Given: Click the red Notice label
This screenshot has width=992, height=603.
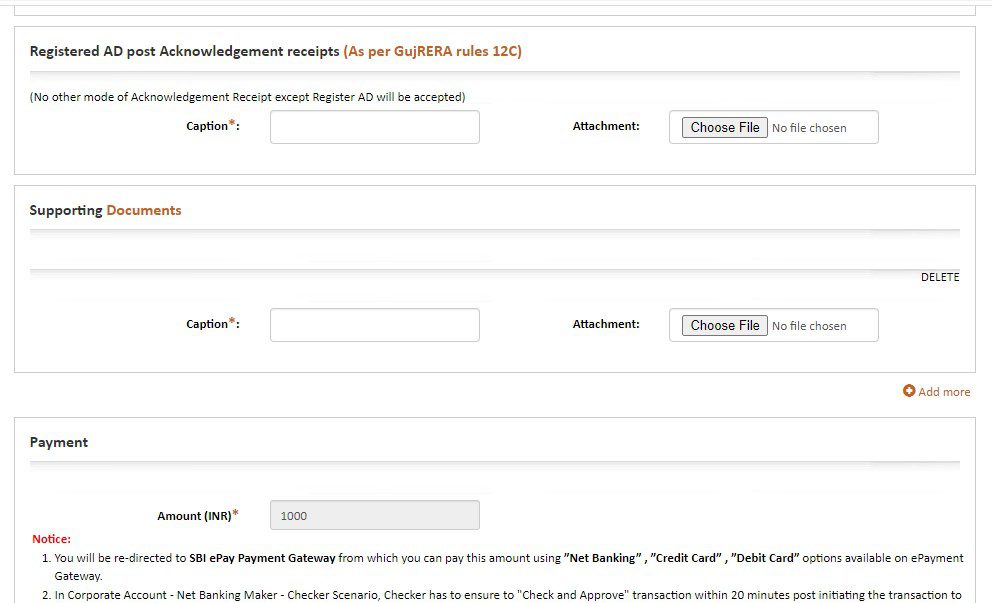Looking at the screenshot, I should [51, 539].
